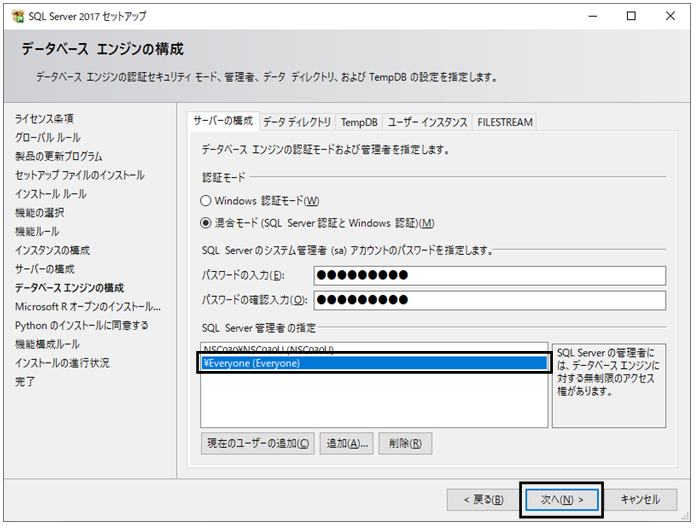
Task: Switch to the FILESTREAM tab
Action: pyautogui.click(x=505, y=122)
